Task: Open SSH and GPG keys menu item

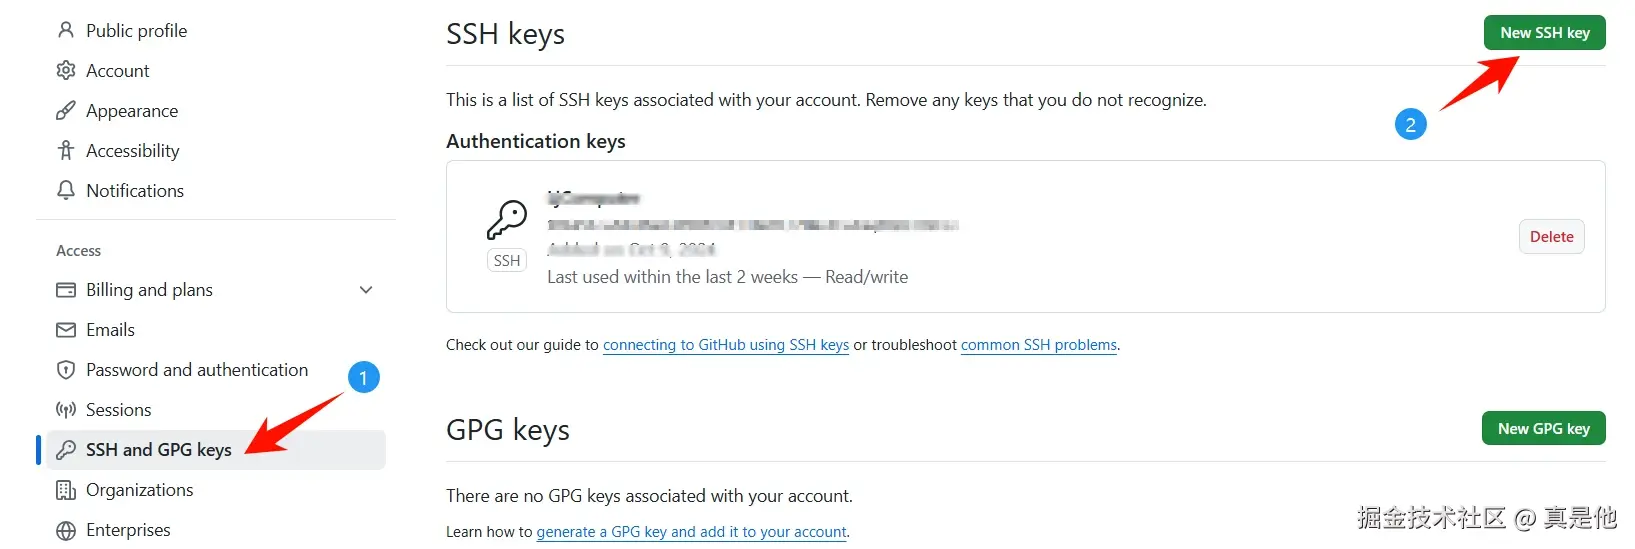Action: tap(159, 450)
